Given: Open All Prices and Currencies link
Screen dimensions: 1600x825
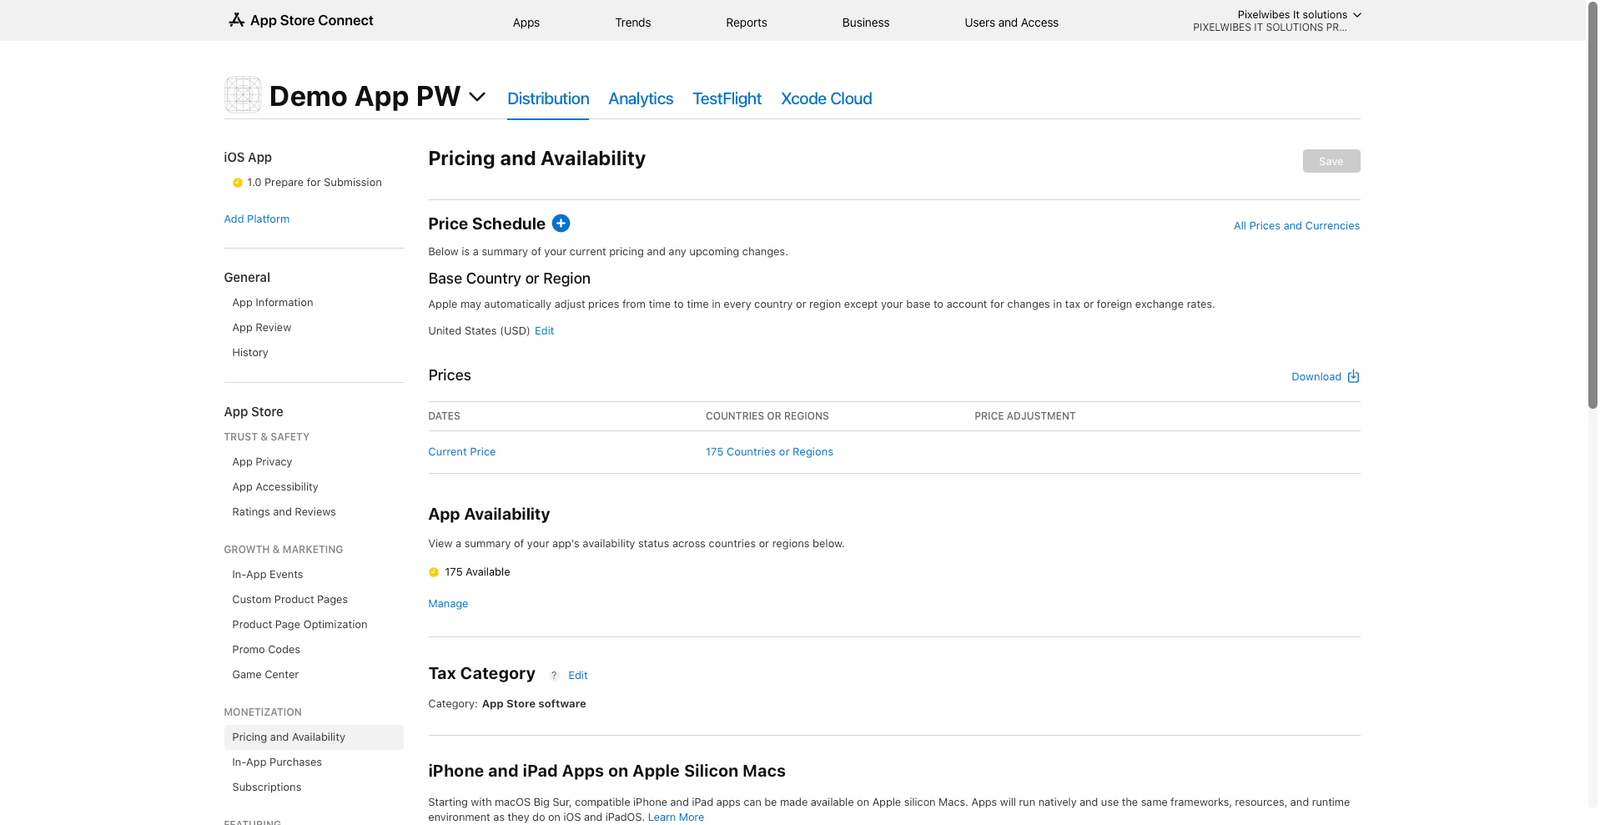Looking at the screenshot, I should pyautogui.click(x=1296, y=225).
